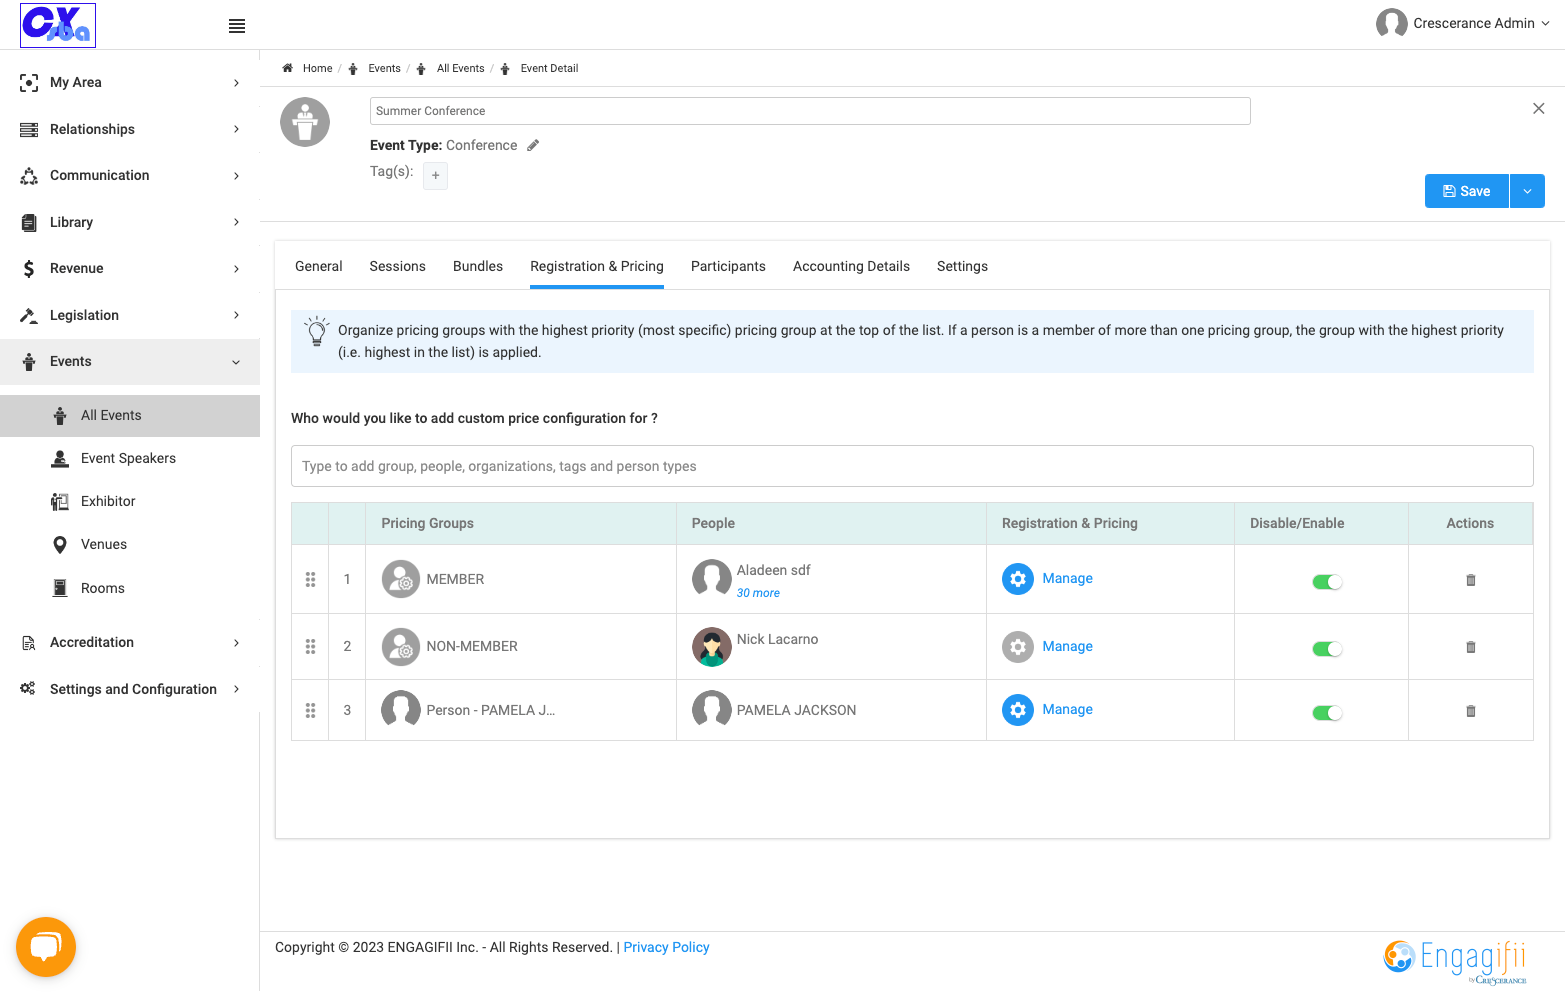Click the custom price configuration search field

click(x=912, y=466)
